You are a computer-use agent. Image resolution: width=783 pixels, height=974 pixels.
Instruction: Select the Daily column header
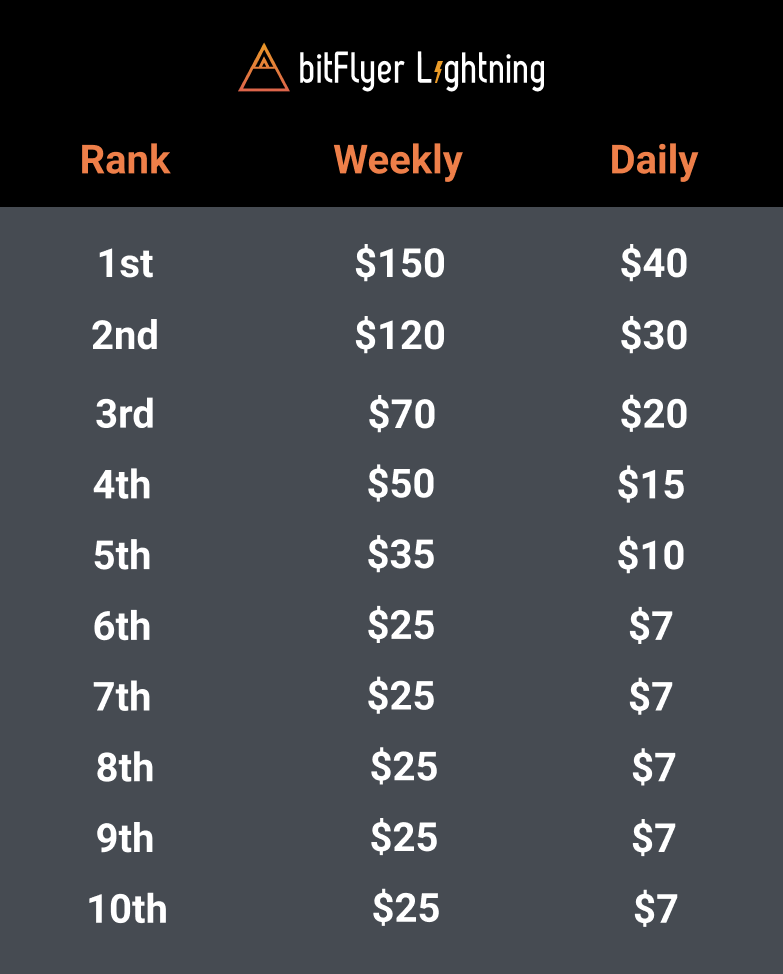pos(654,161)
